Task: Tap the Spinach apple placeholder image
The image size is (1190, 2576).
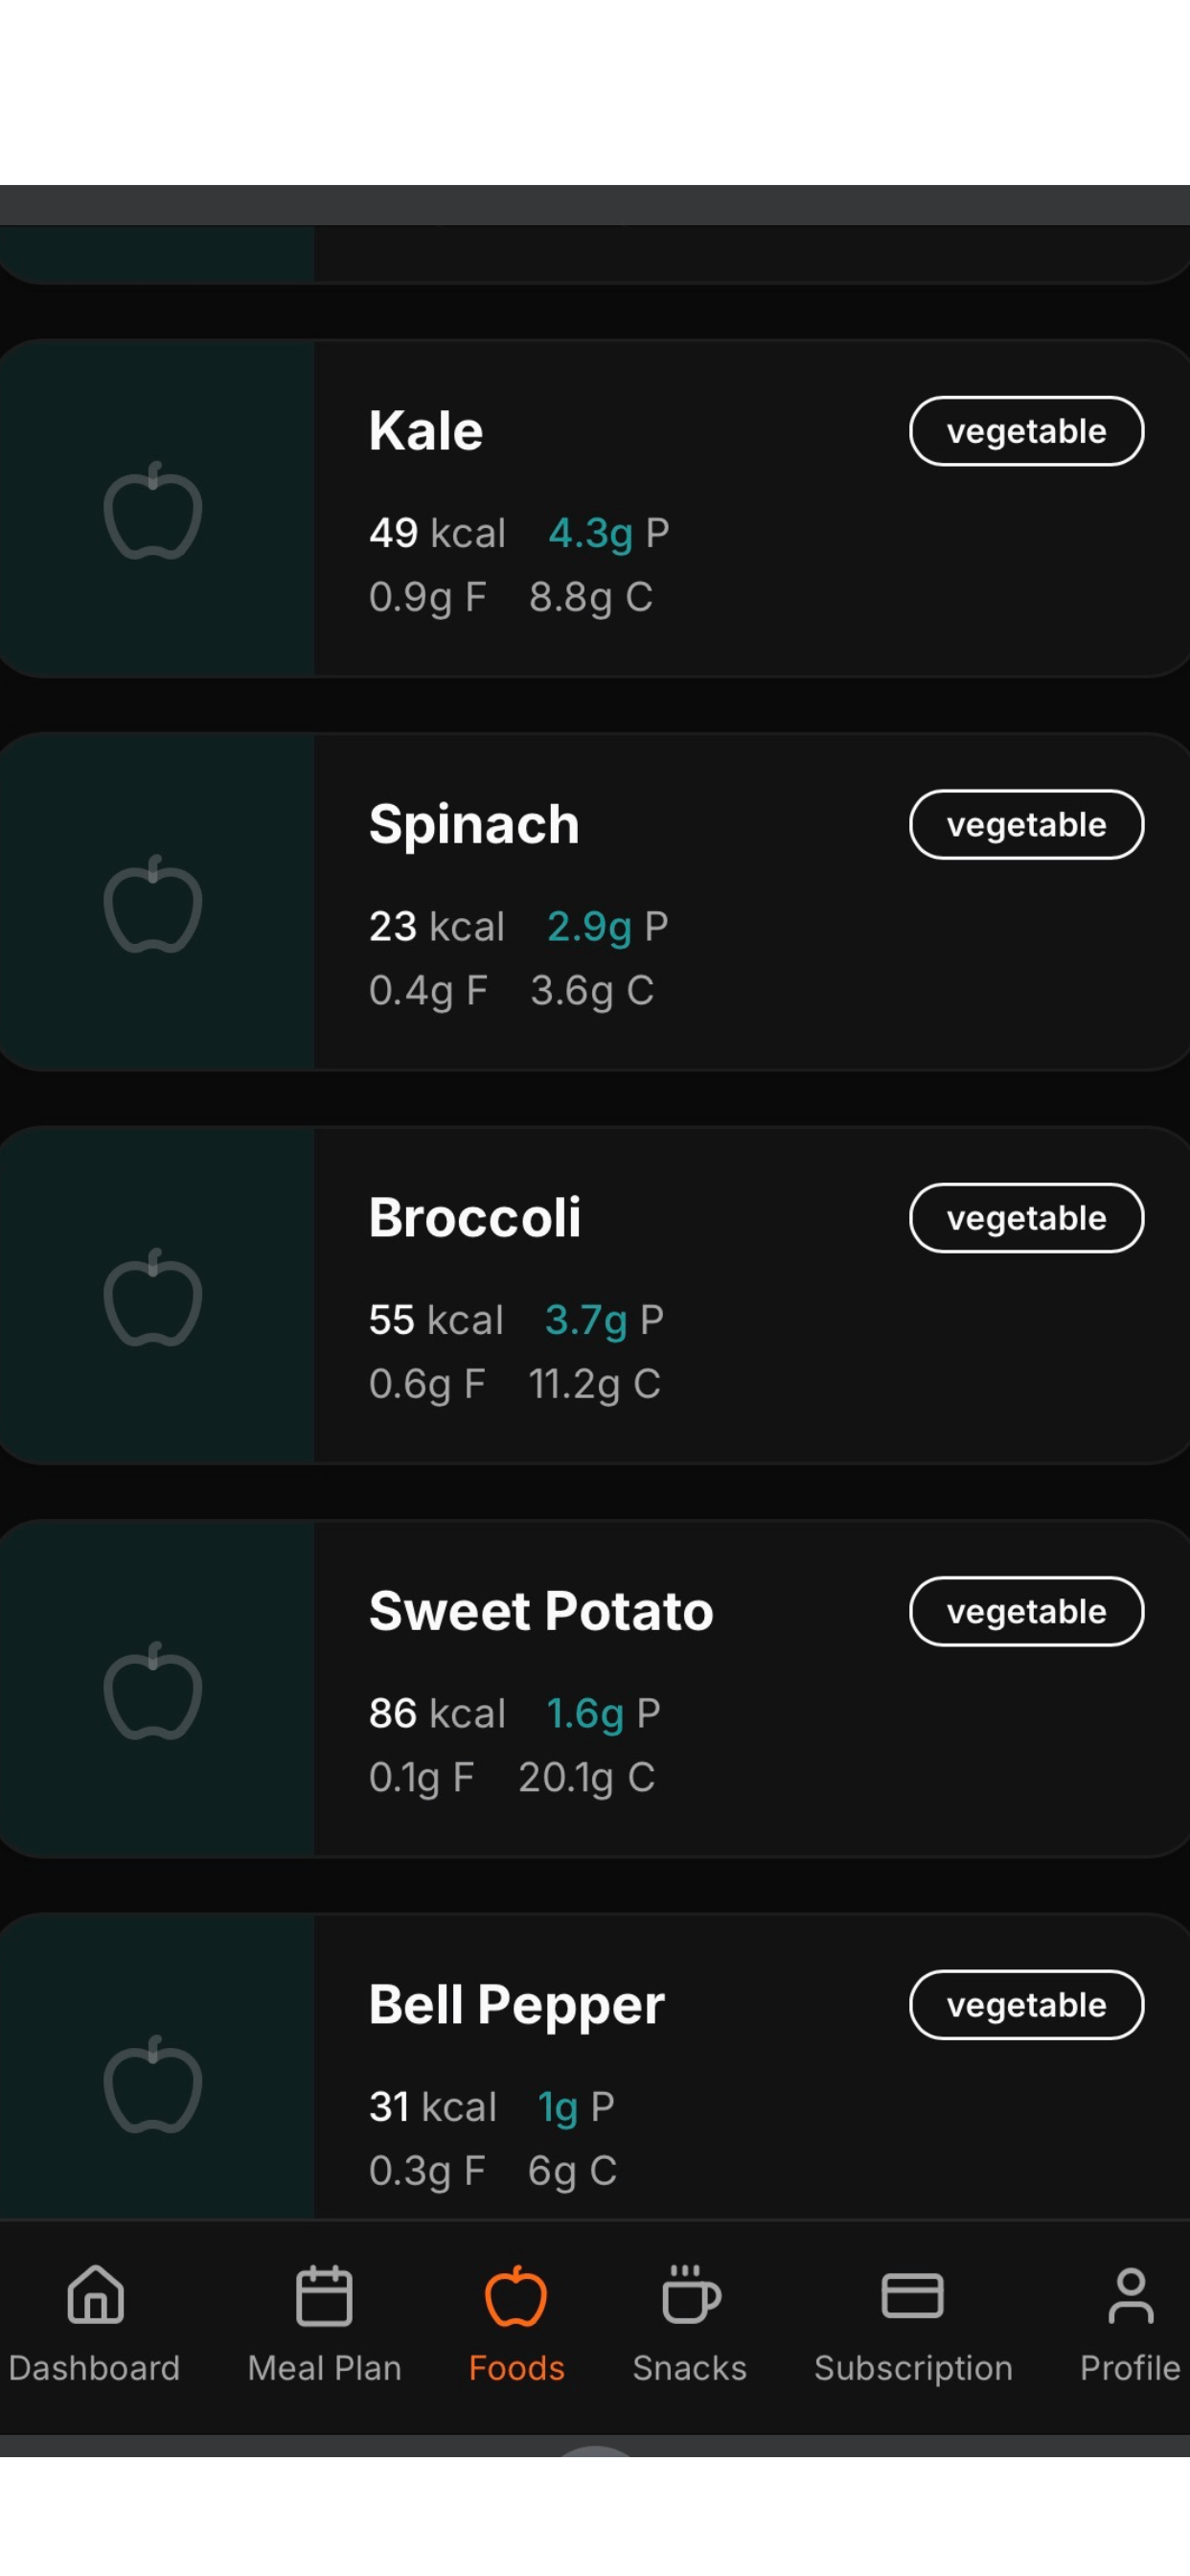Action: pyautogui.click(x=153, y=903)
